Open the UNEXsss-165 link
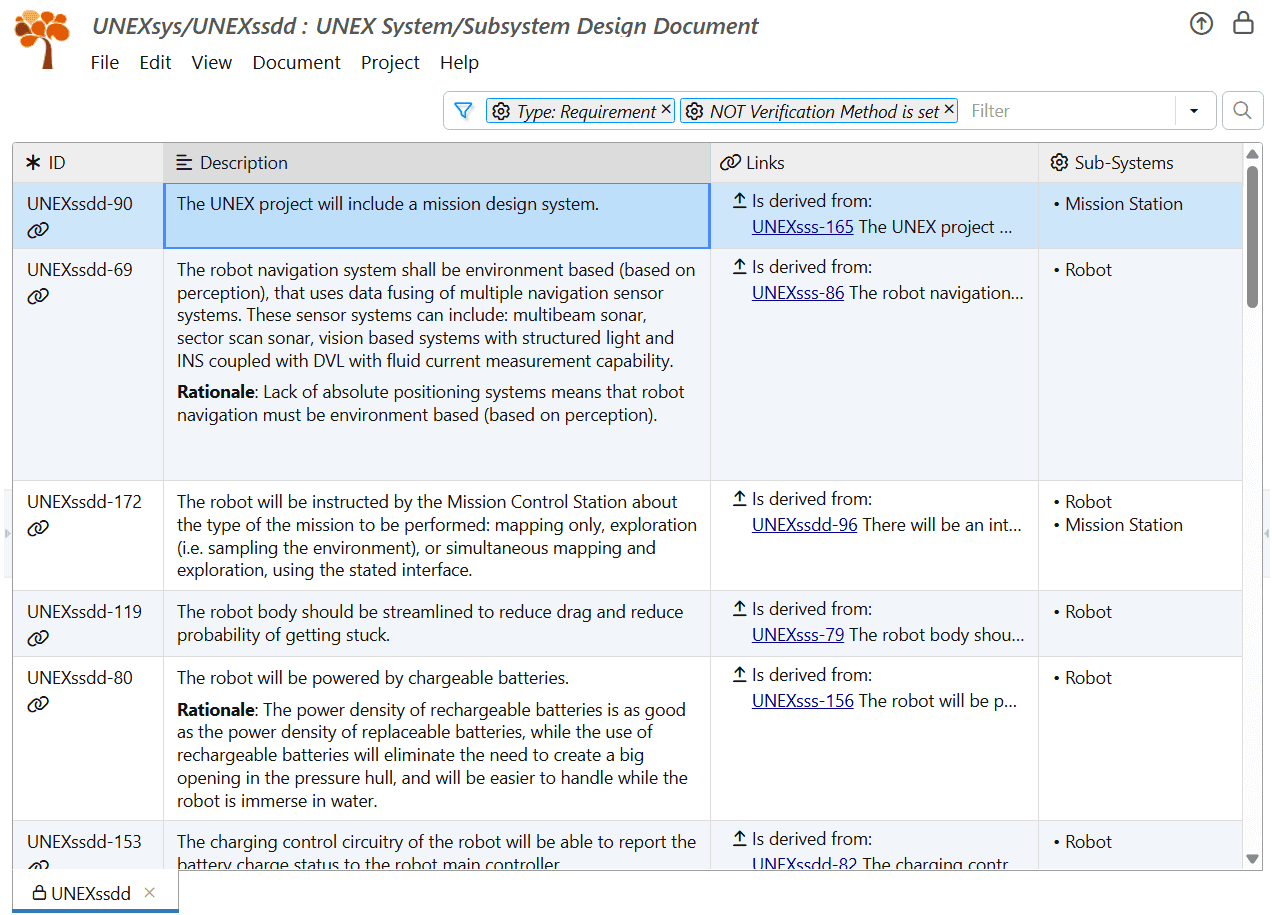 click(803, 227)
